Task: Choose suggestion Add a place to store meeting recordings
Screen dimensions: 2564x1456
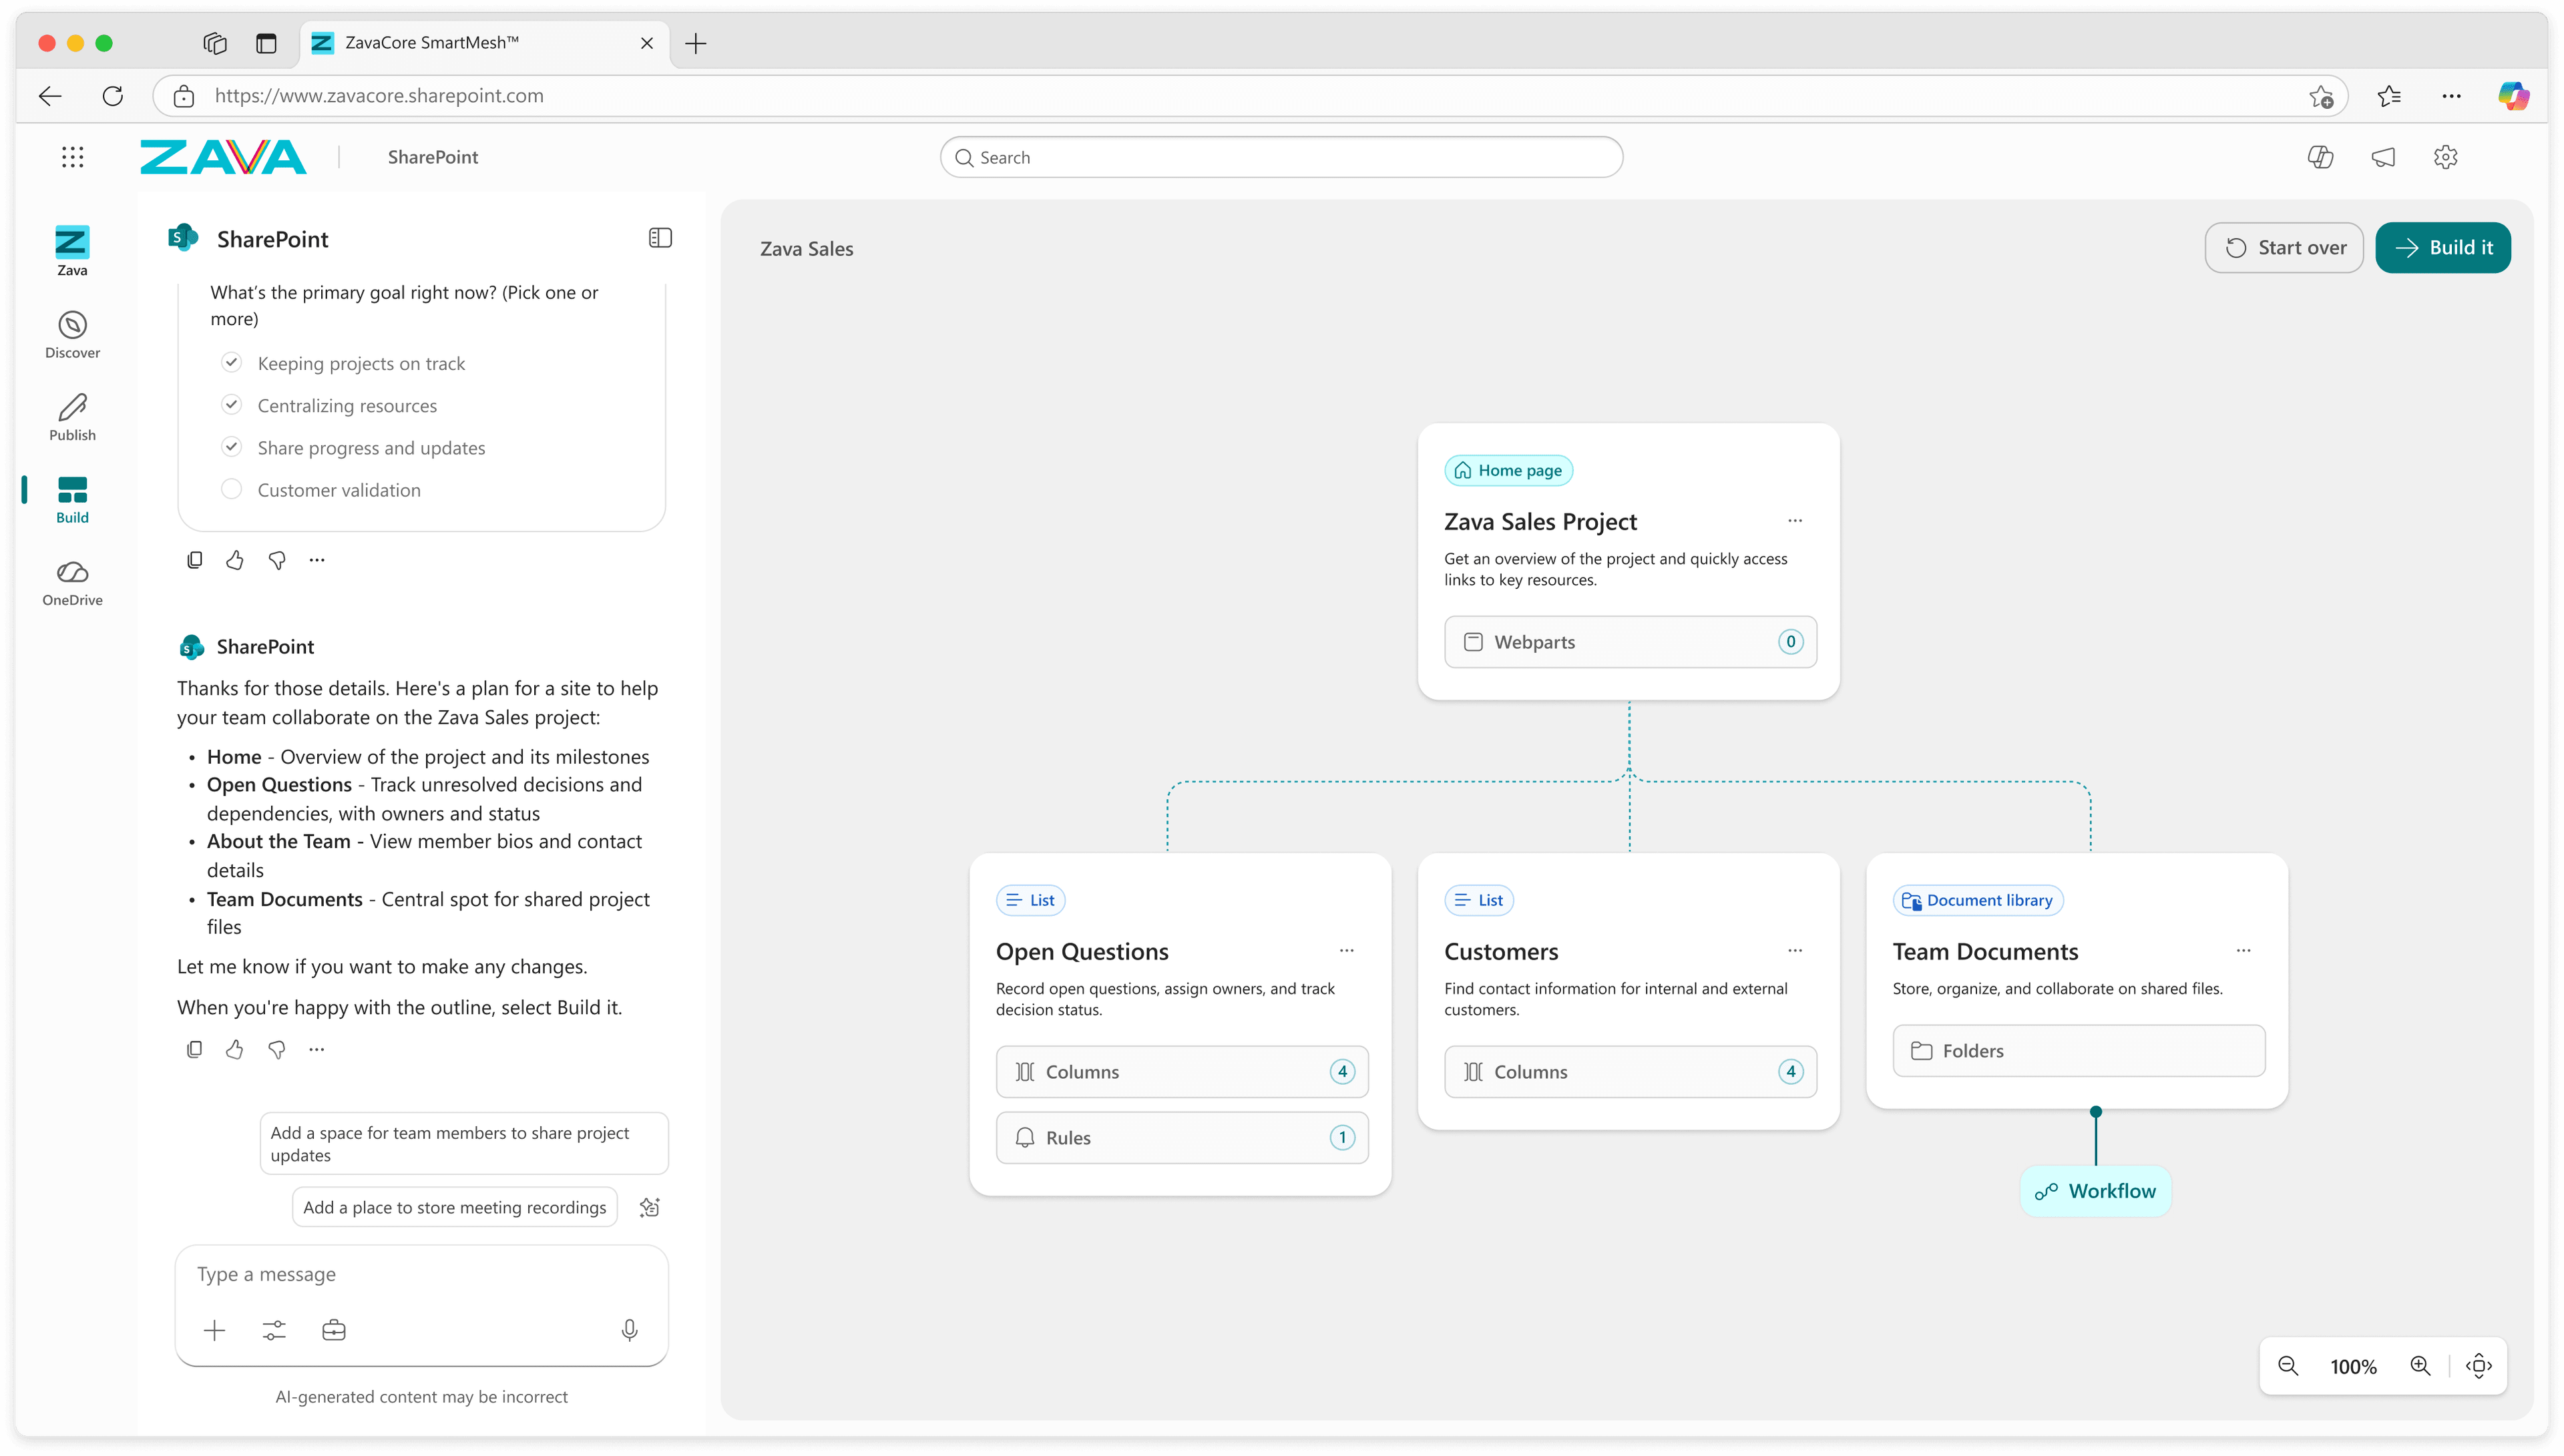Action: pyautogui.click(x=455, y=1207)
